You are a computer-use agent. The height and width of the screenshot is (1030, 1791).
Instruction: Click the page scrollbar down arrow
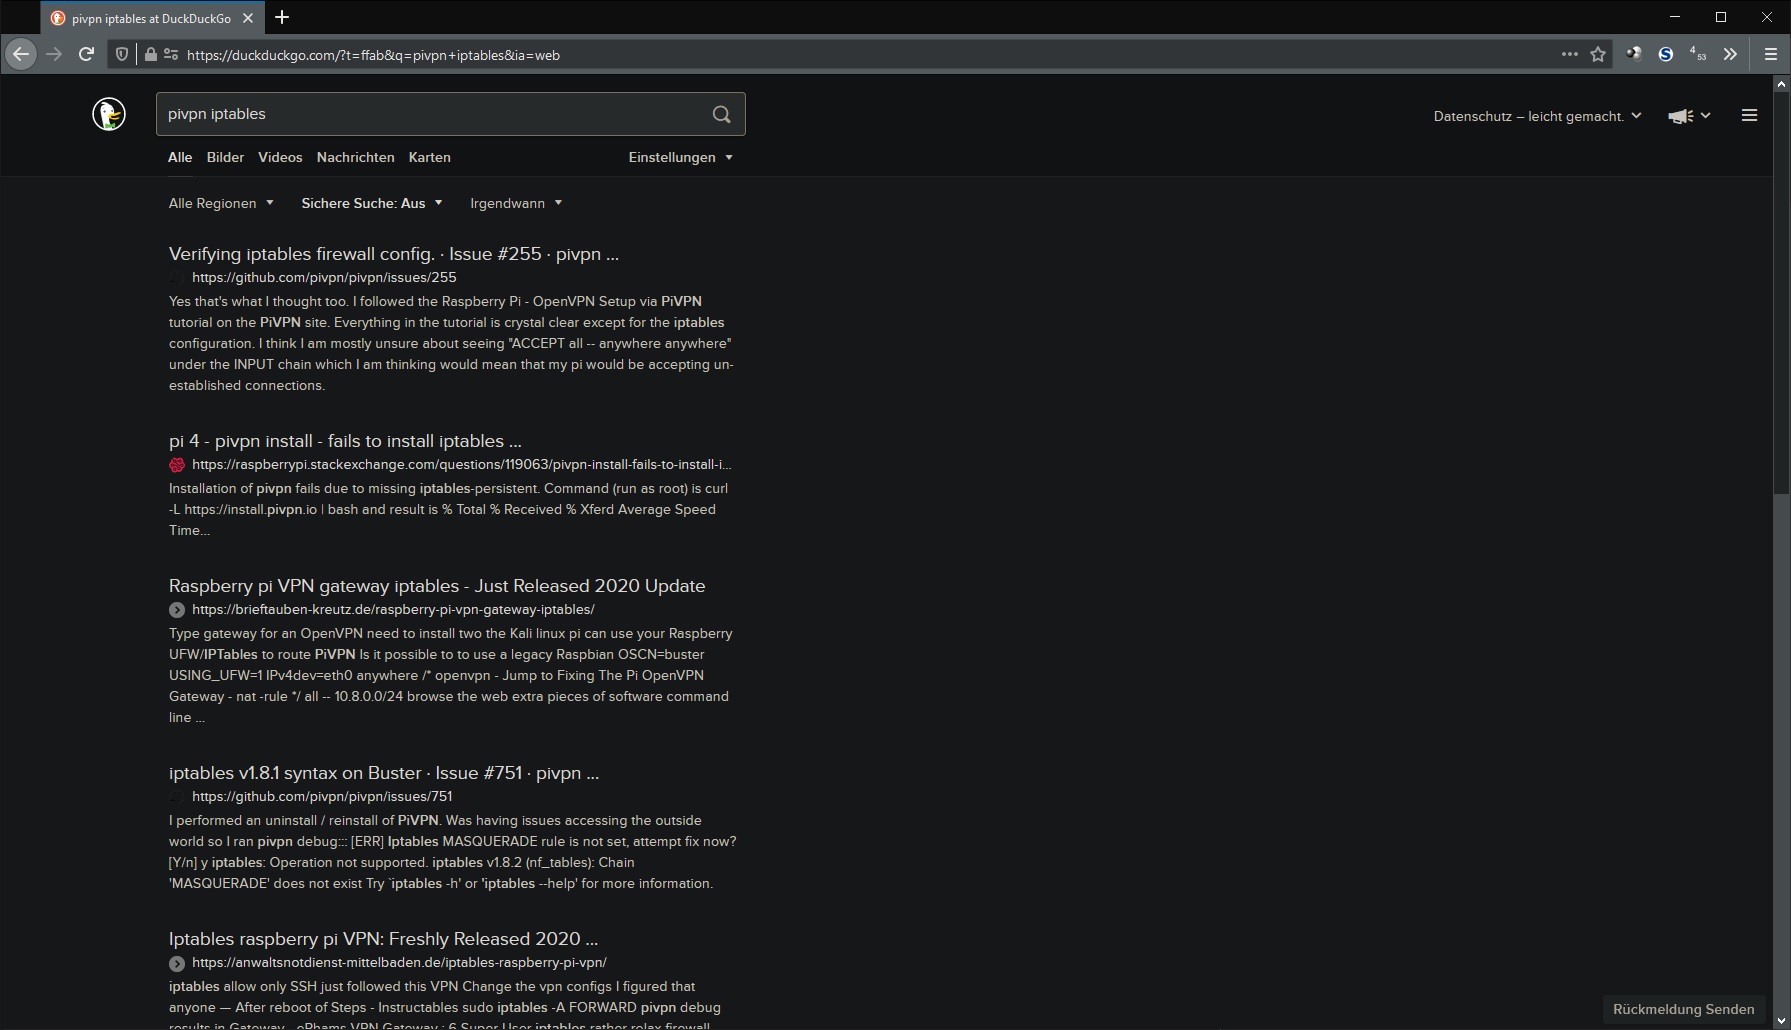coord(1781,1020)
